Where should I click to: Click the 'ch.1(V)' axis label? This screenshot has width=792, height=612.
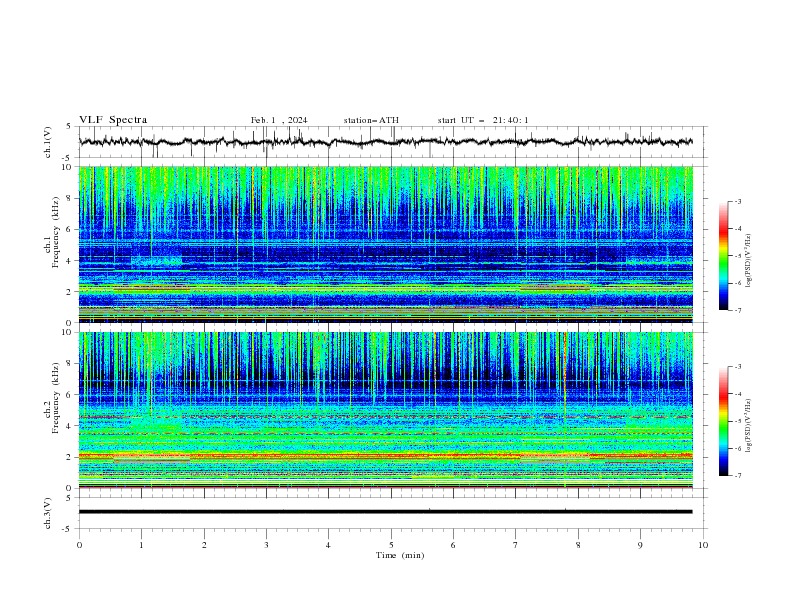(x=48, y=142)
